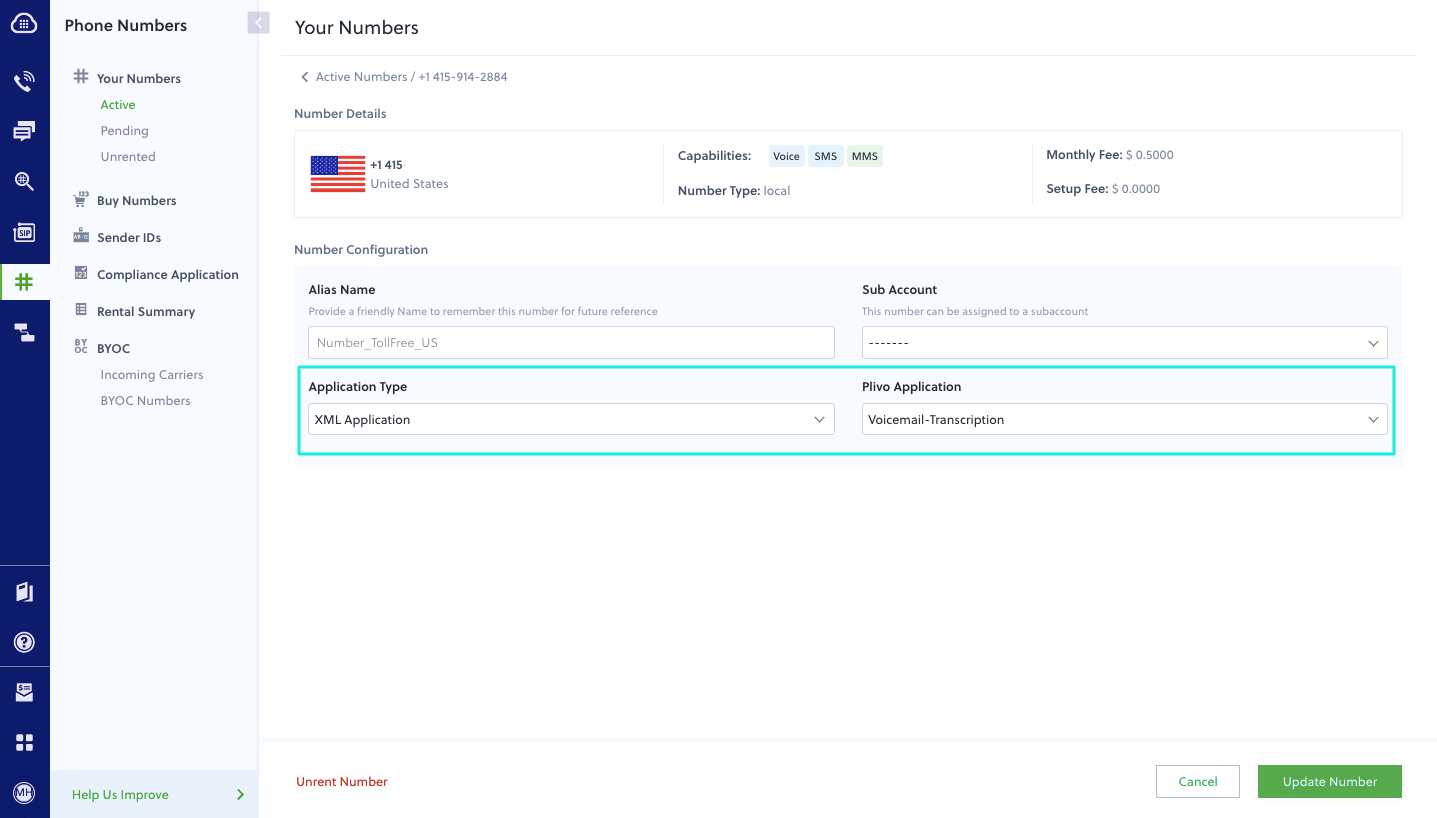Image resolution: width=1437 pixels, height=818 pixels.
Task: Open the Overview cloud icon in sidebar
Action: pos(24,23)
